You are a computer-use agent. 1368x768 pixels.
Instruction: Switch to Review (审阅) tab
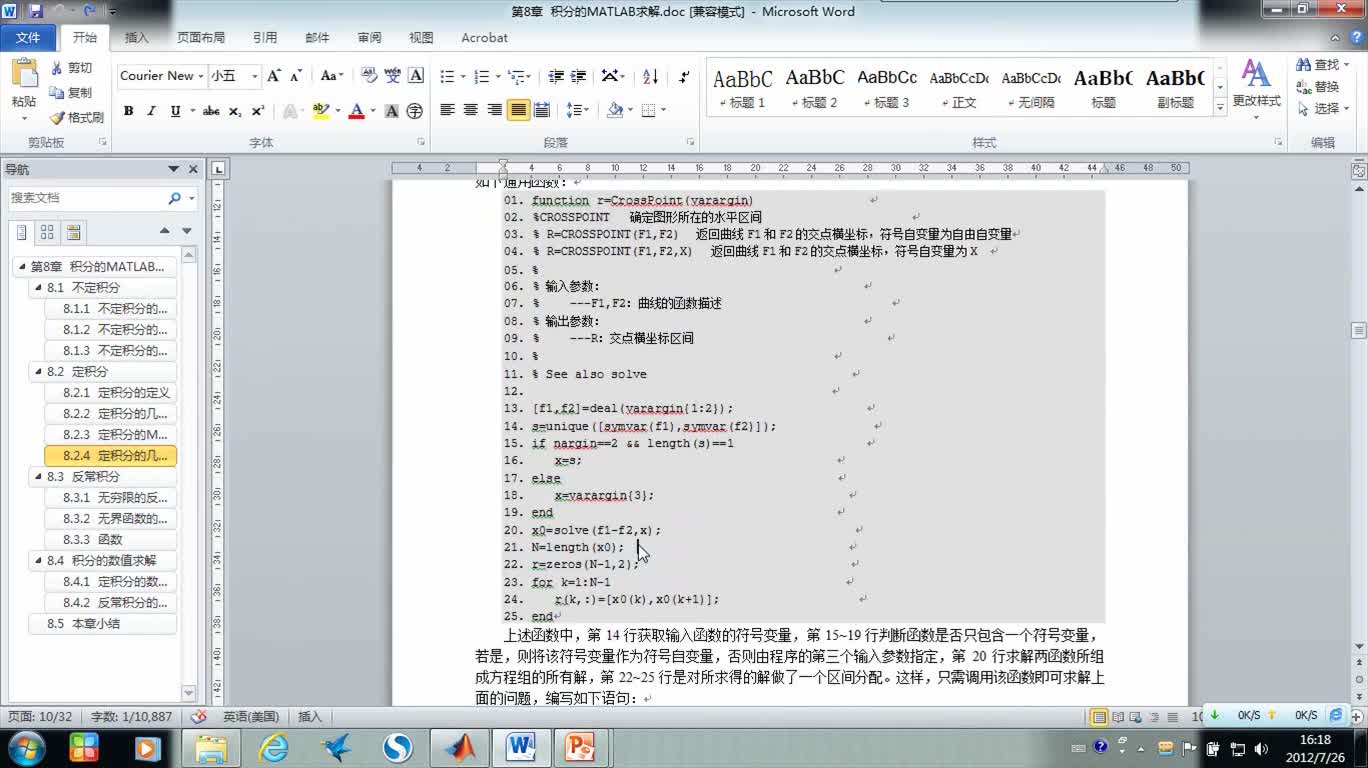[x=369, y=38]
